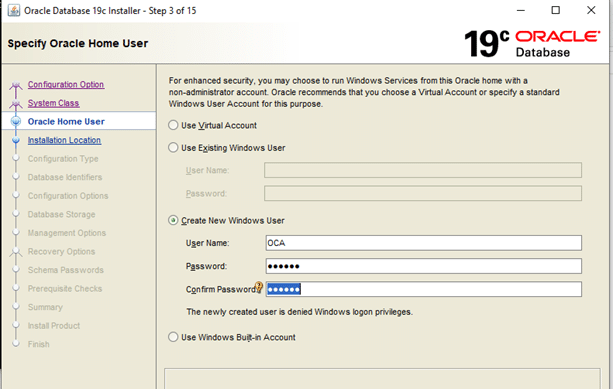
Task: Click the Configuration Option step marker icon
Action: click(x=16, y=86)
